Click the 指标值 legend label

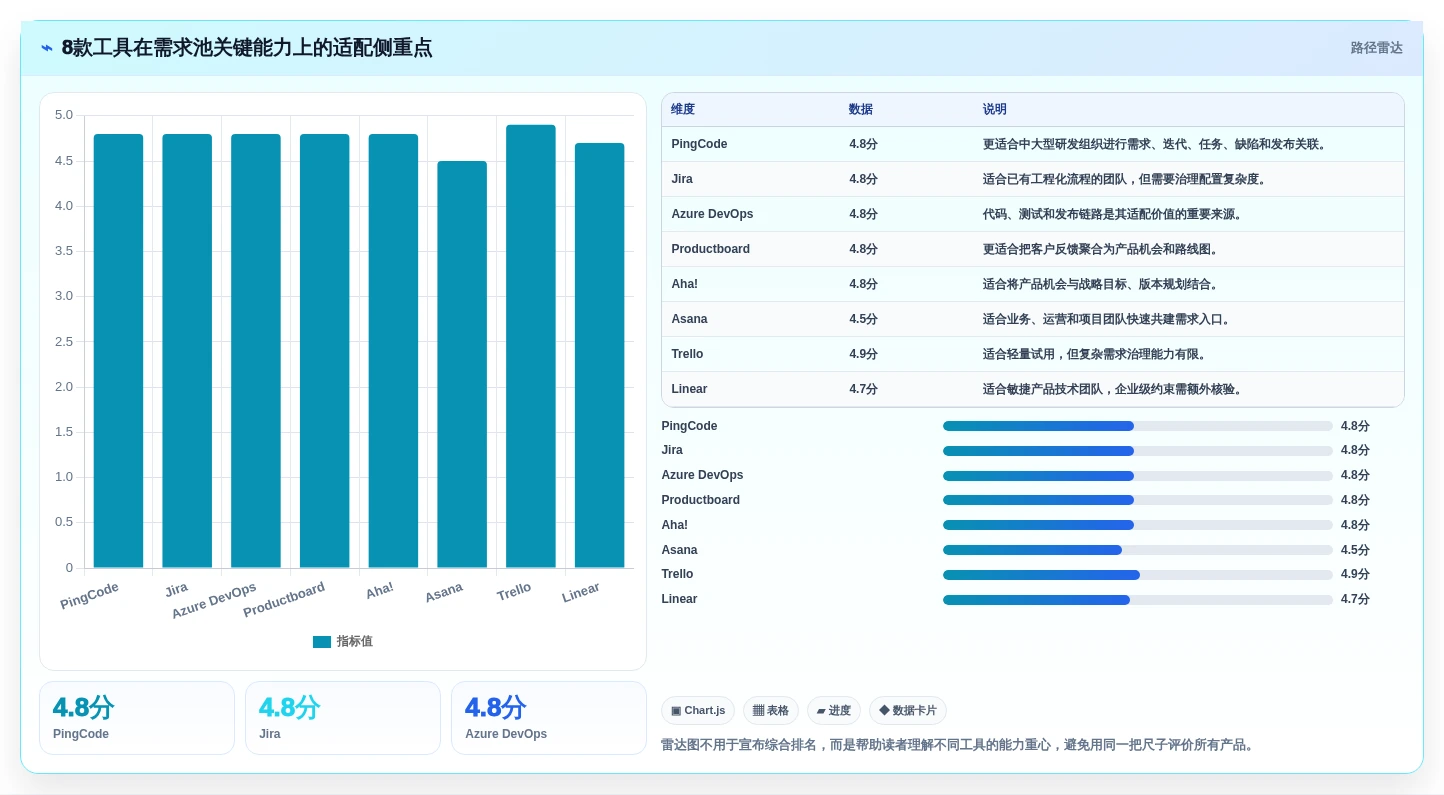point(354,642)
